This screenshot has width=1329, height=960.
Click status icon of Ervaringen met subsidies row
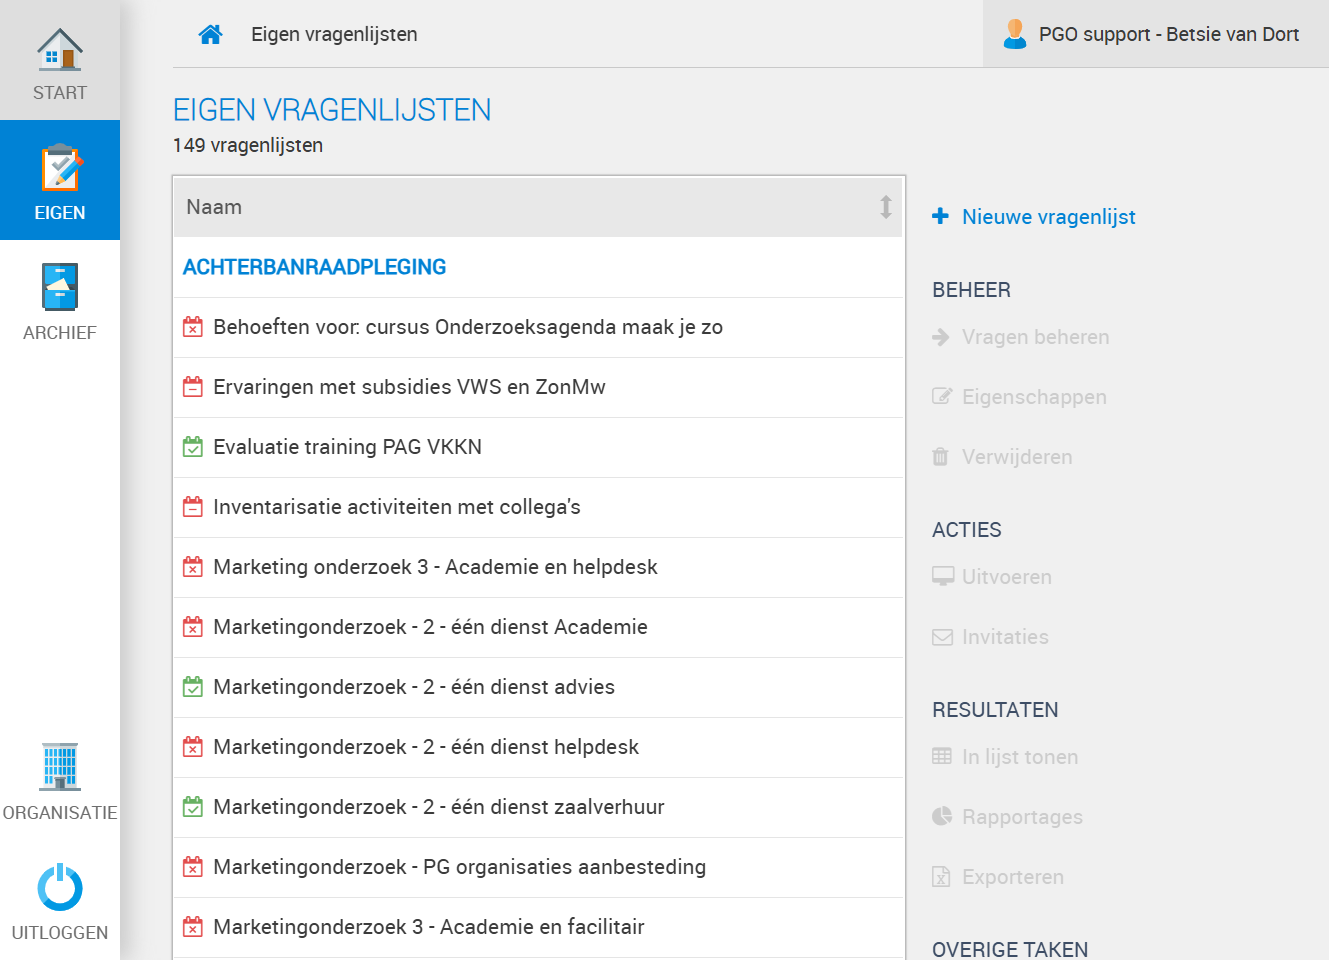point(193,387)
